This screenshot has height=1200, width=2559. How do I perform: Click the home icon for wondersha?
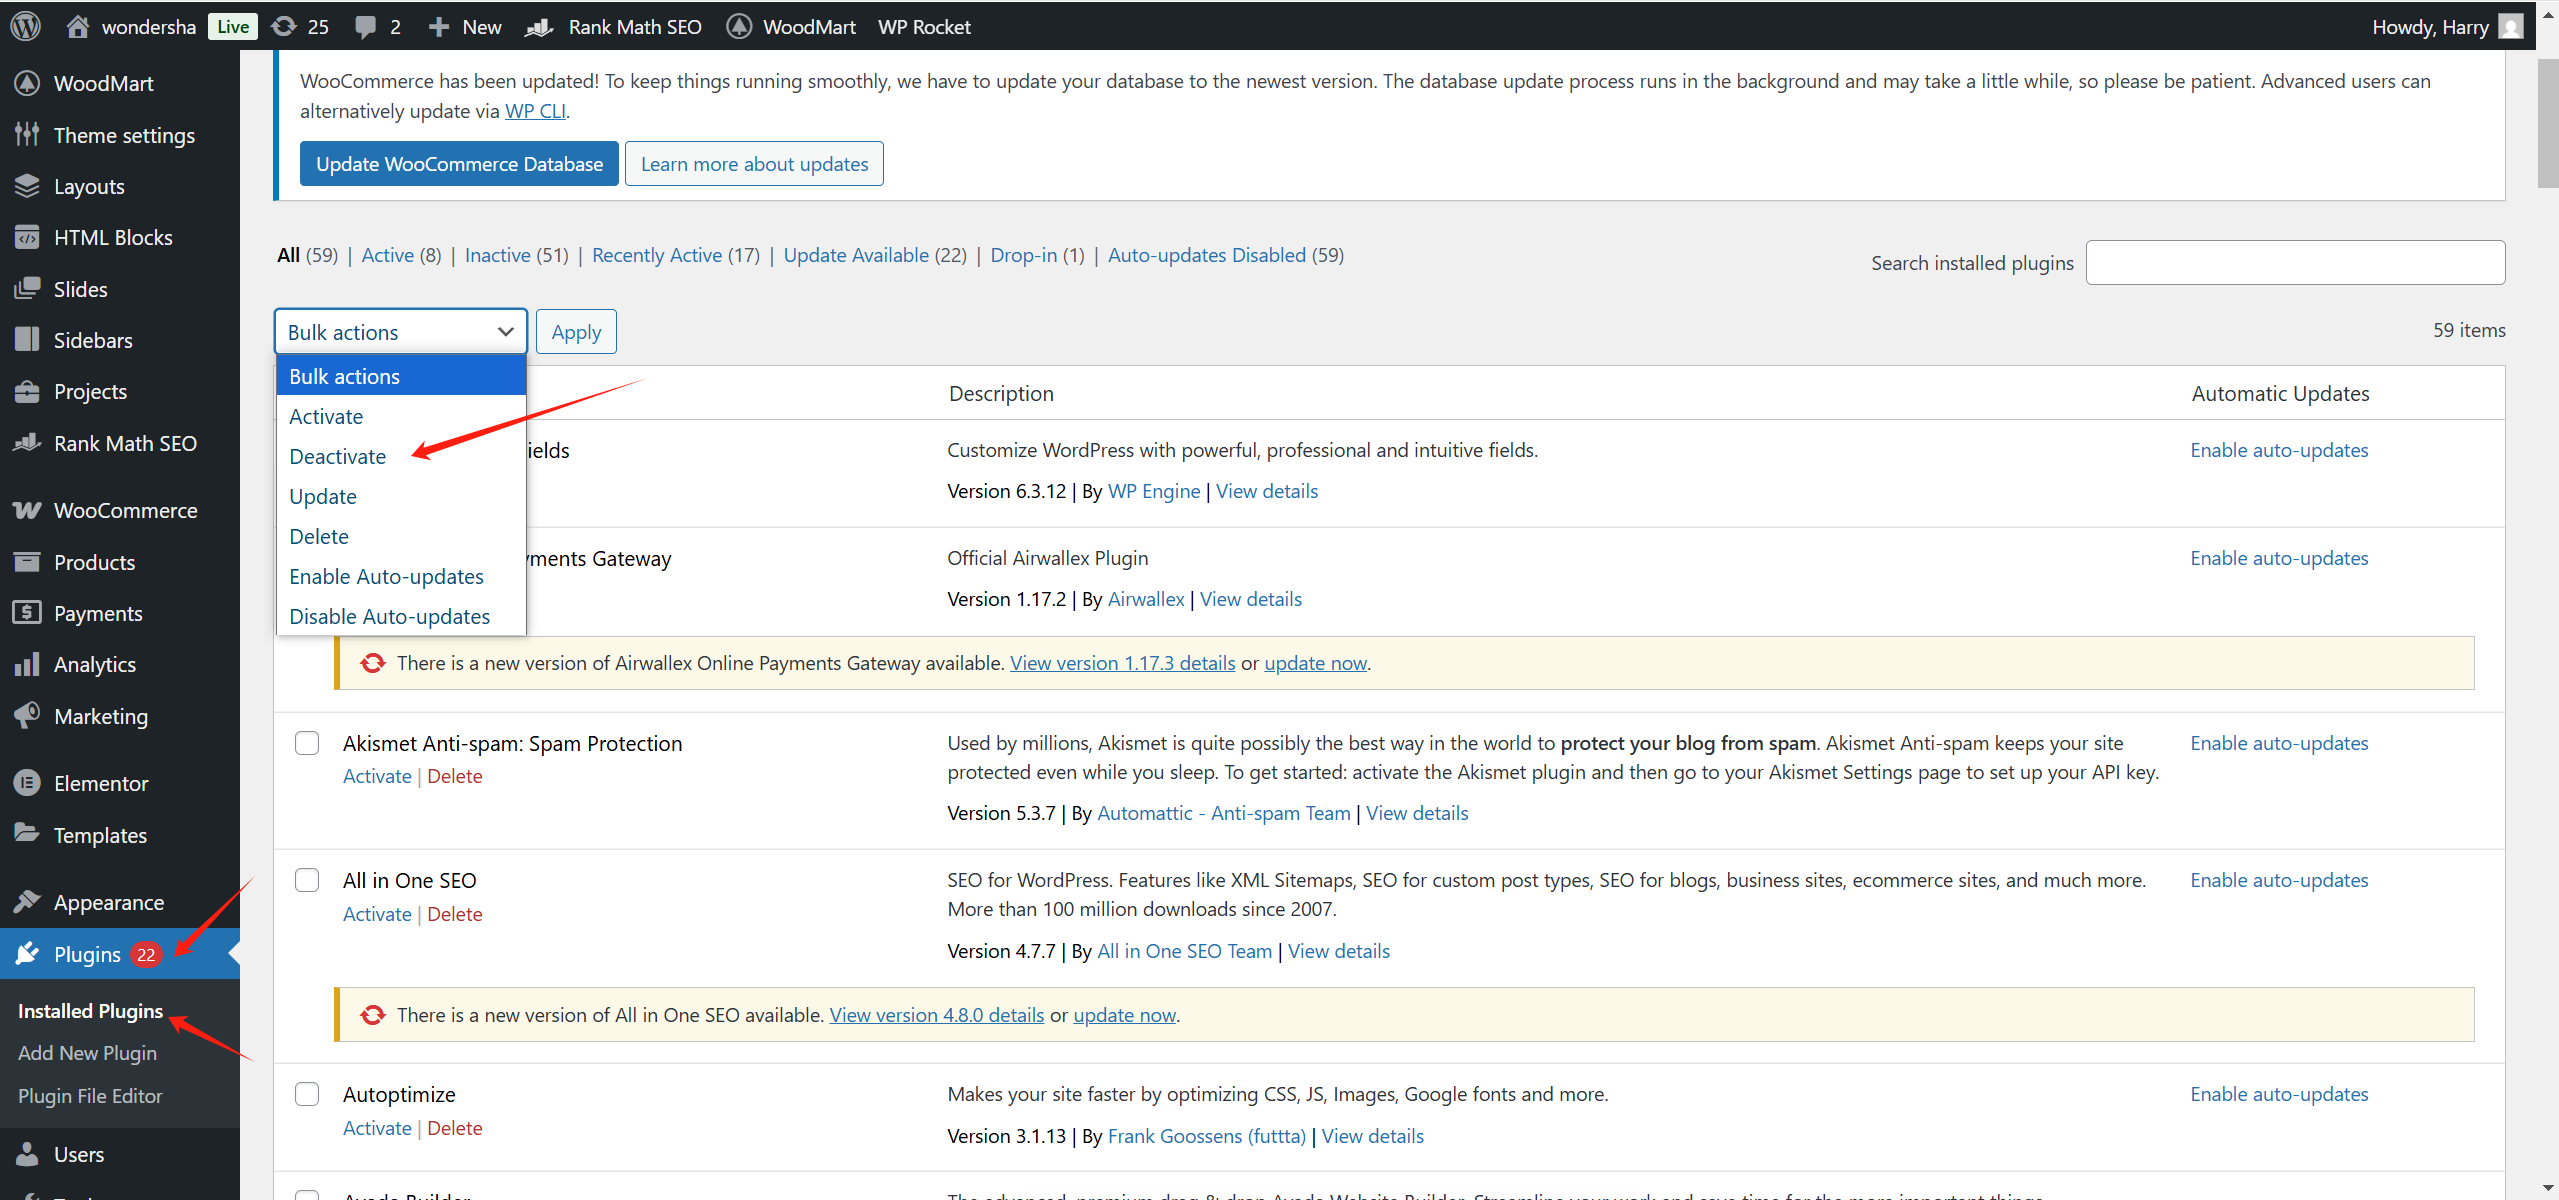[77, 26]
